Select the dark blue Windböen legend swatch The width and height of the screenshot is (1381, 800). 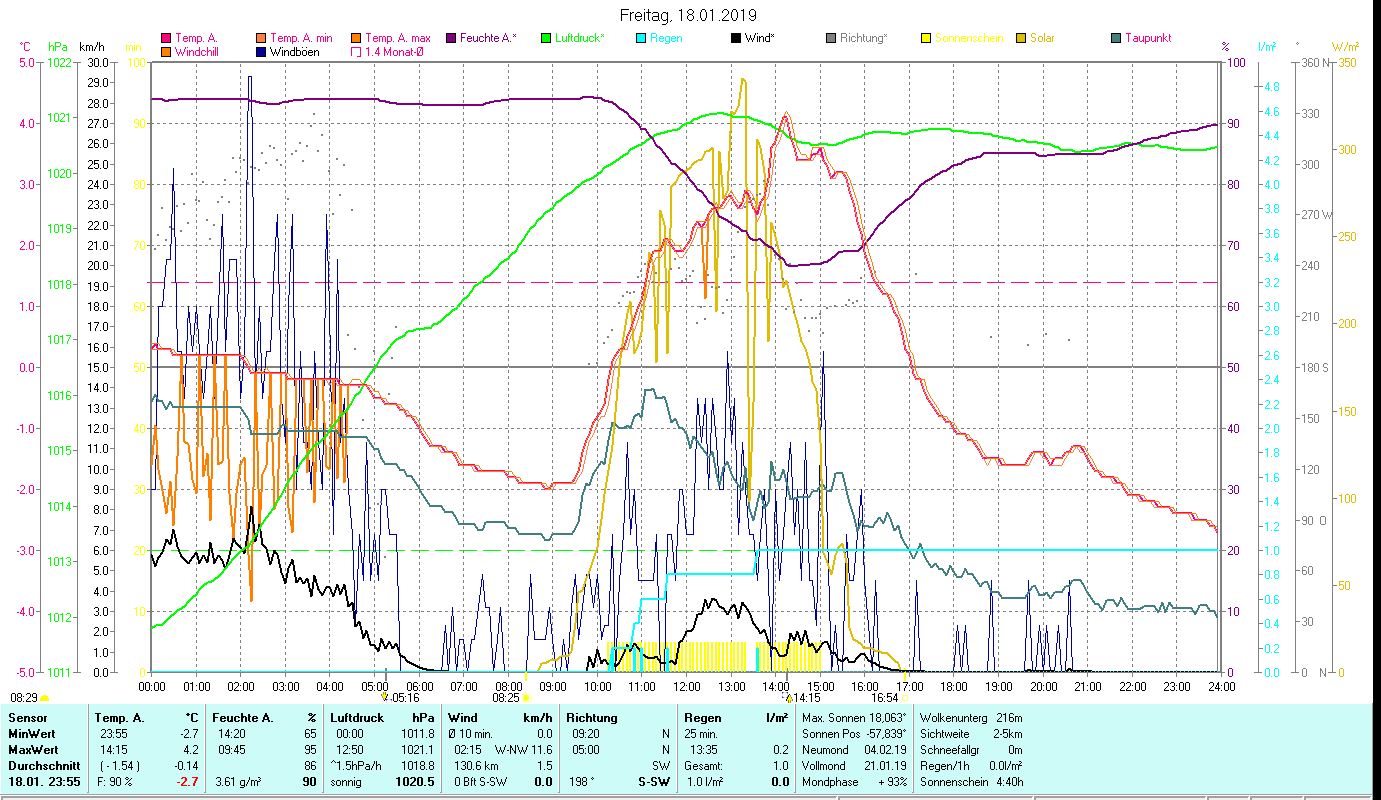point(262,51)
